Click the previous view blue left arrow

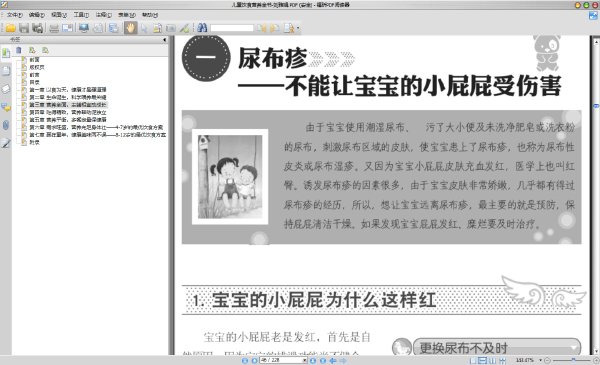click(333, 360)
